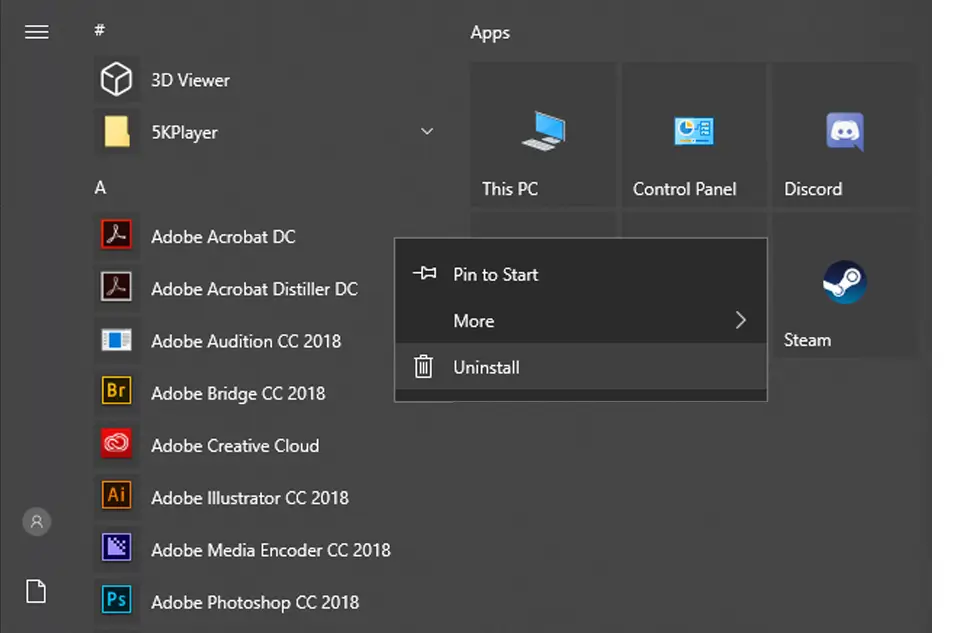Click the Adobe Acrobat DC icon
The width and height of the screenshot is (953, 633).
[117, 236]
